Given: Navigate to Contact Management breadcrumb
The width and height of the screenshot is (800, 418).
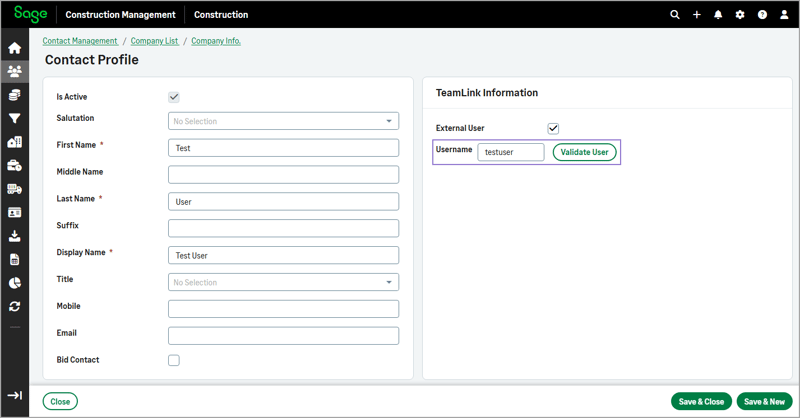Looking at the screenshot, I should tap(80, 41).
